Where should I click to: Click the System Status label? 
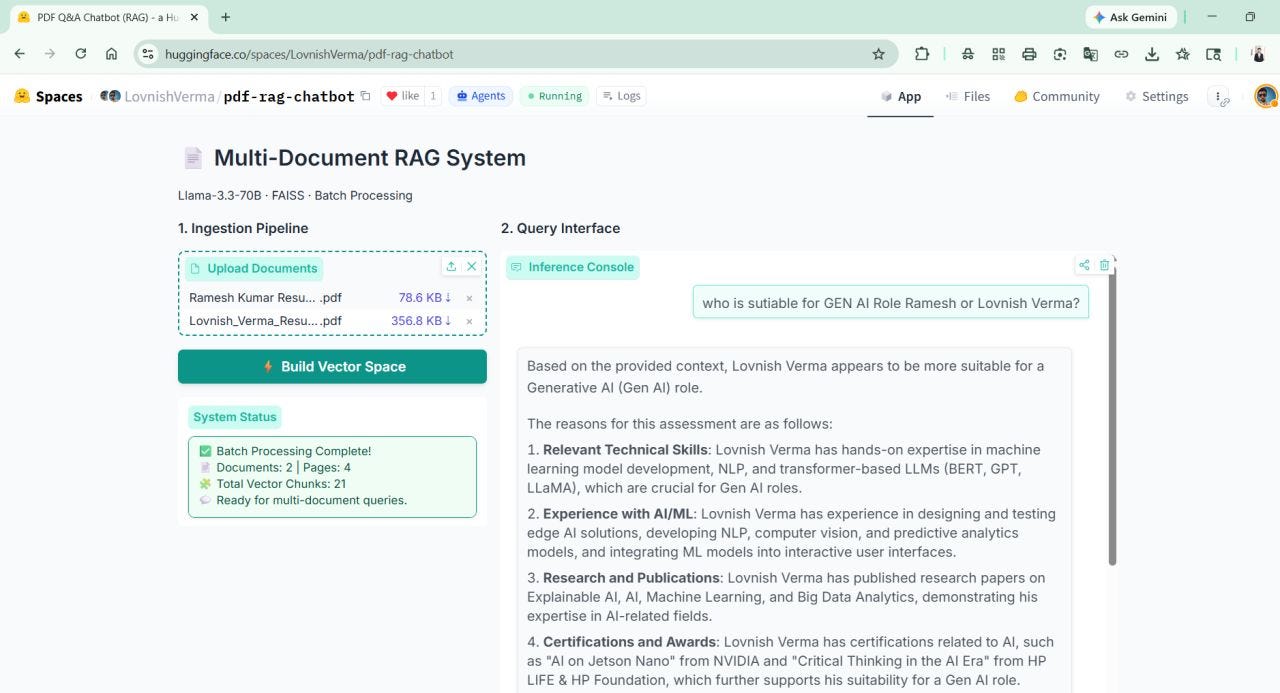235,417
